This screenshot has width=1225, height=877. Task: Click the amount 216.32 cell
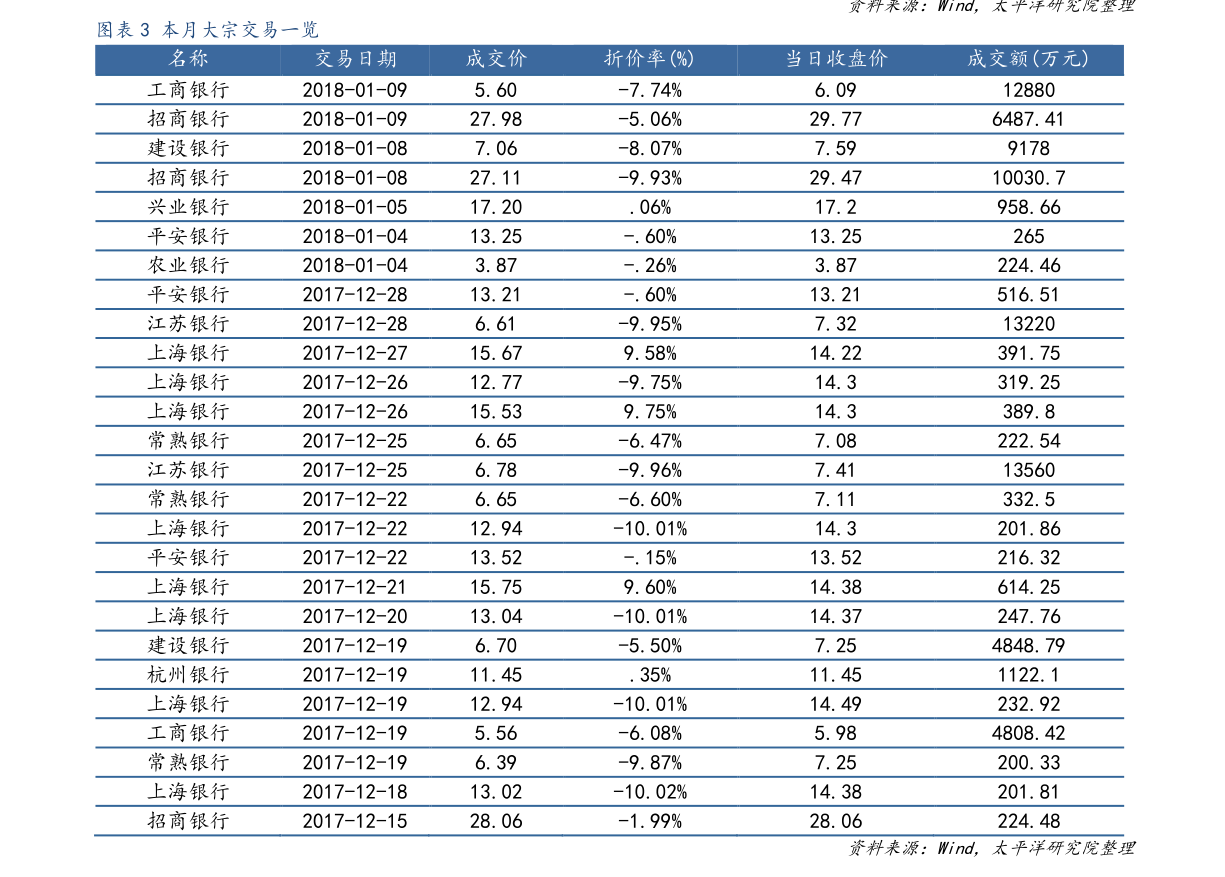click(x=1028, y=557)
